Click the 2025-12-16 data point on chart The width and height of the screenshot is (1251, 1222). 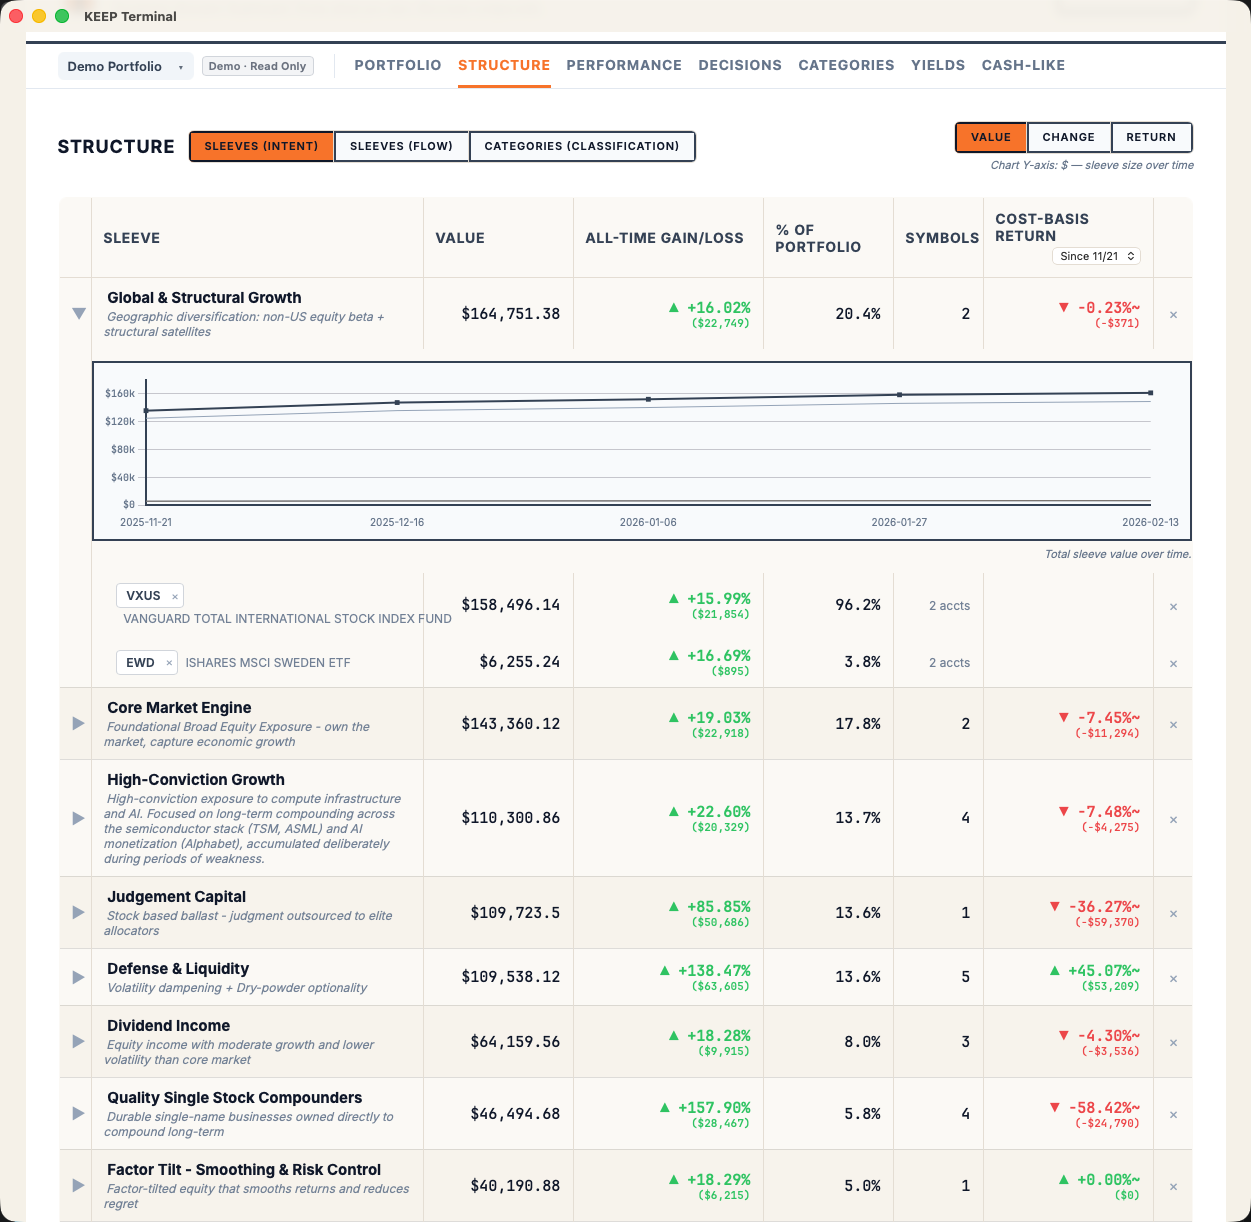397,403
